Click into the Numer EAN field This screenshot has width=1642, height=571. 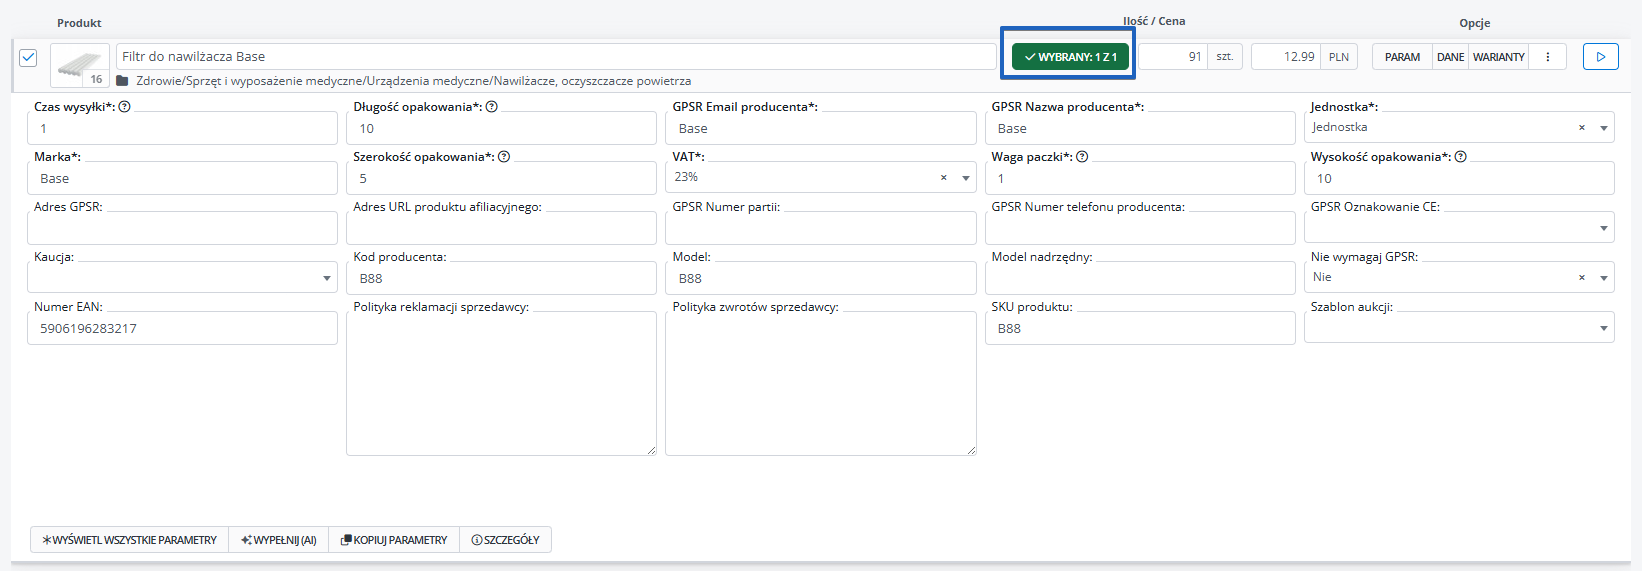click(x=182, y=328)
